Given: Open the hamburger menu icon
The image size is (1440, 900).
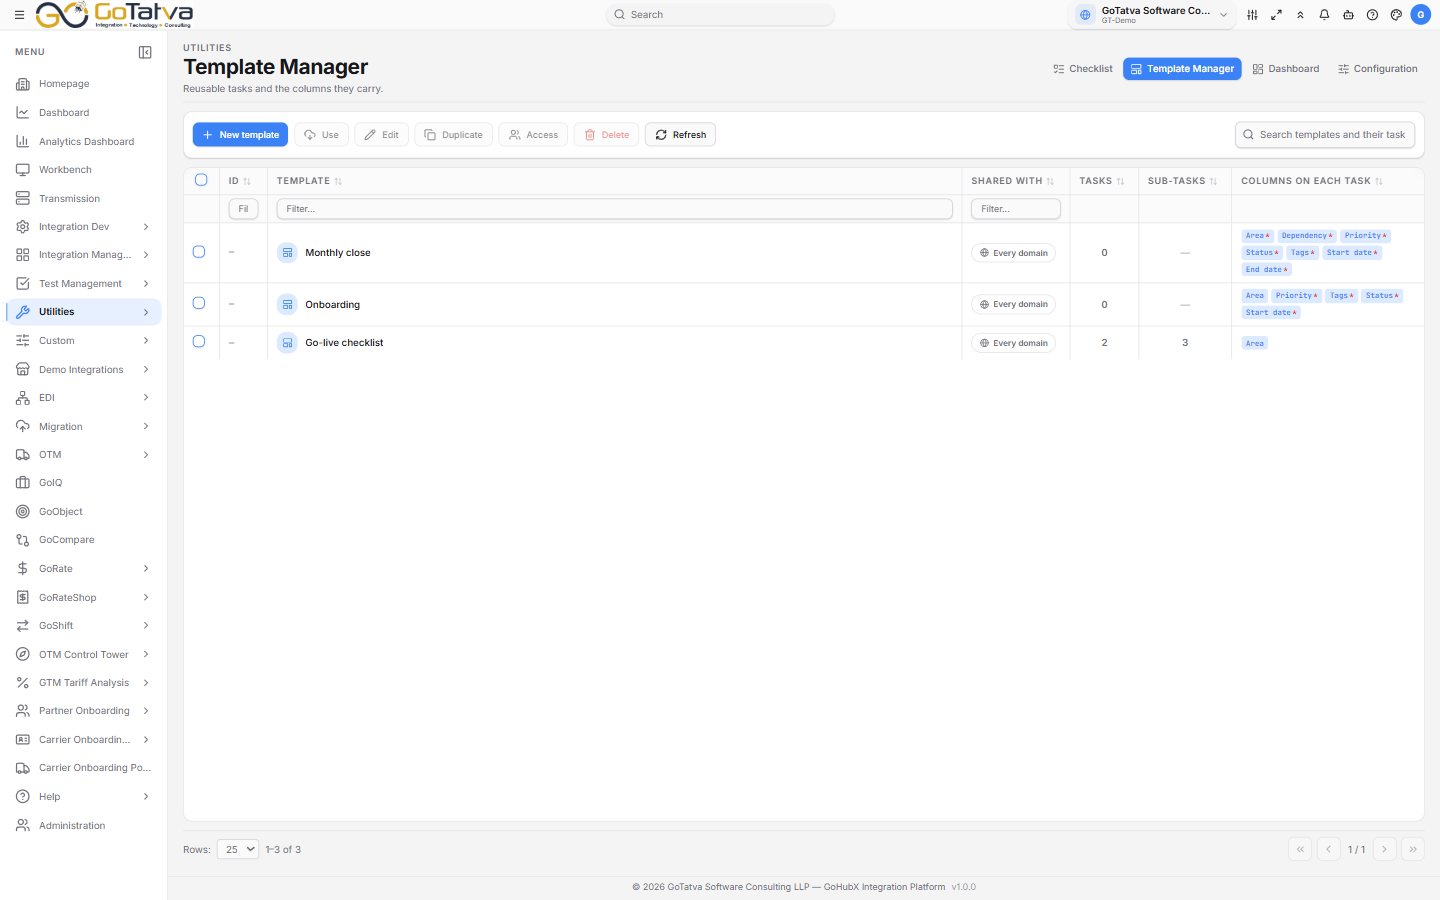Looking at the screenshot, I should point(19,15).
